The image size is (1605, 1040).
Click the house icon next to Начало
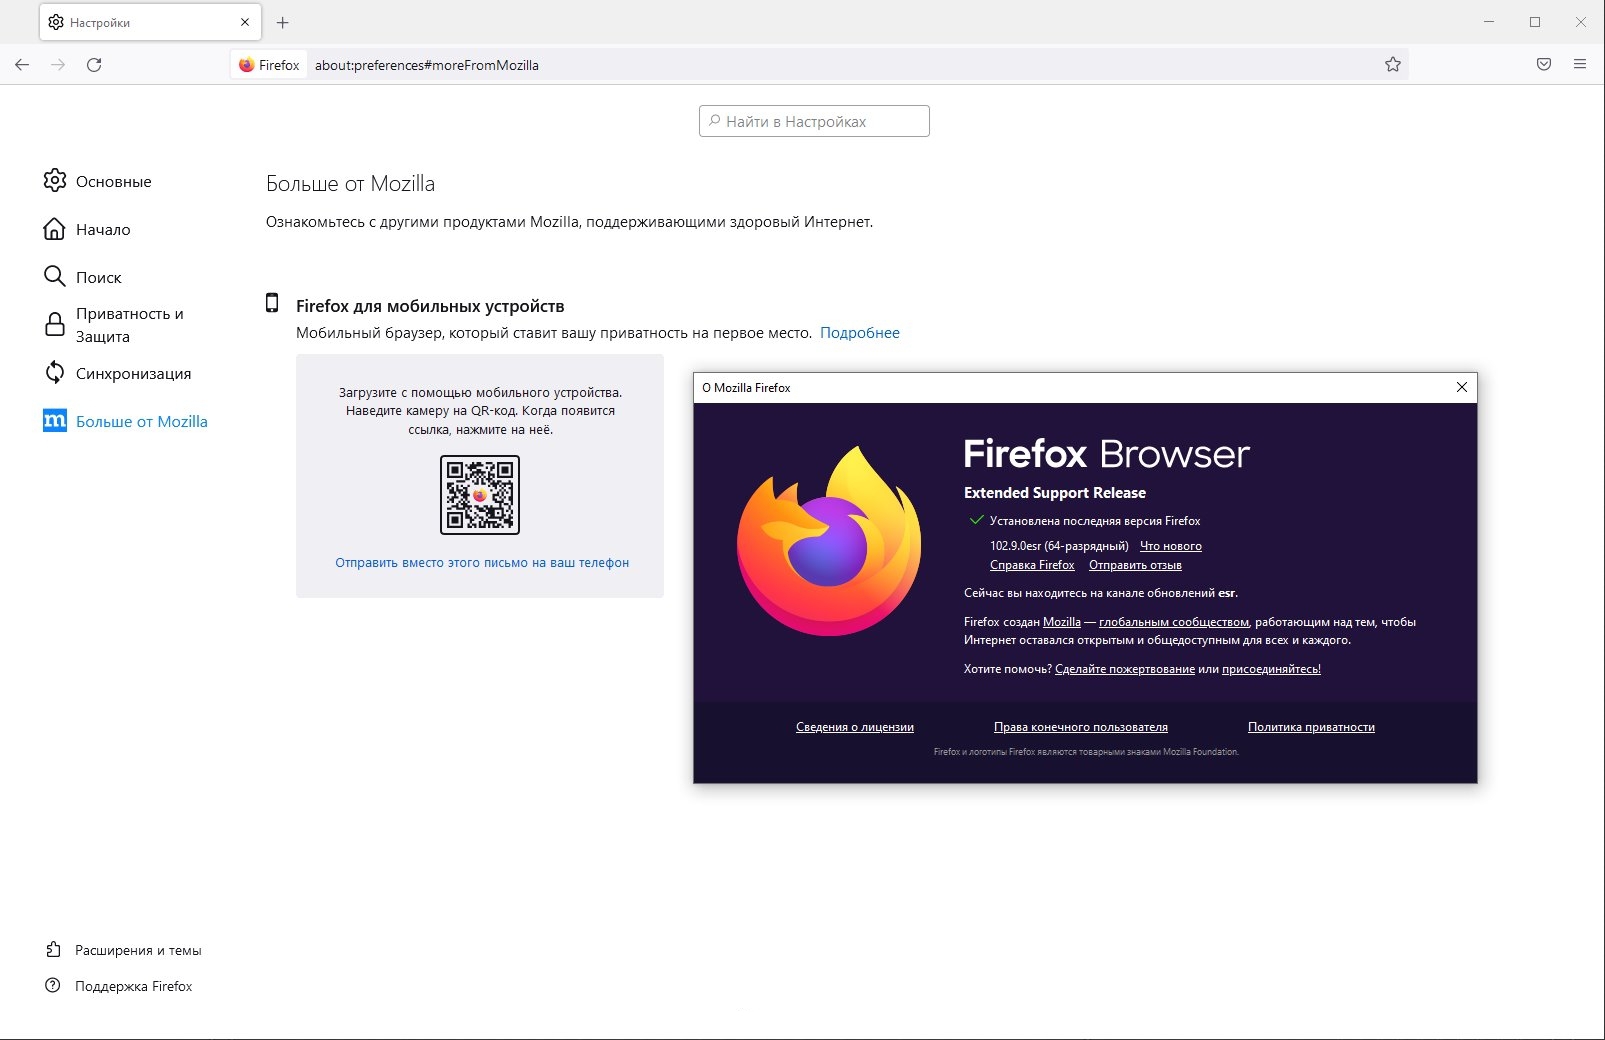pyautogui.click(x=54, y=229)
